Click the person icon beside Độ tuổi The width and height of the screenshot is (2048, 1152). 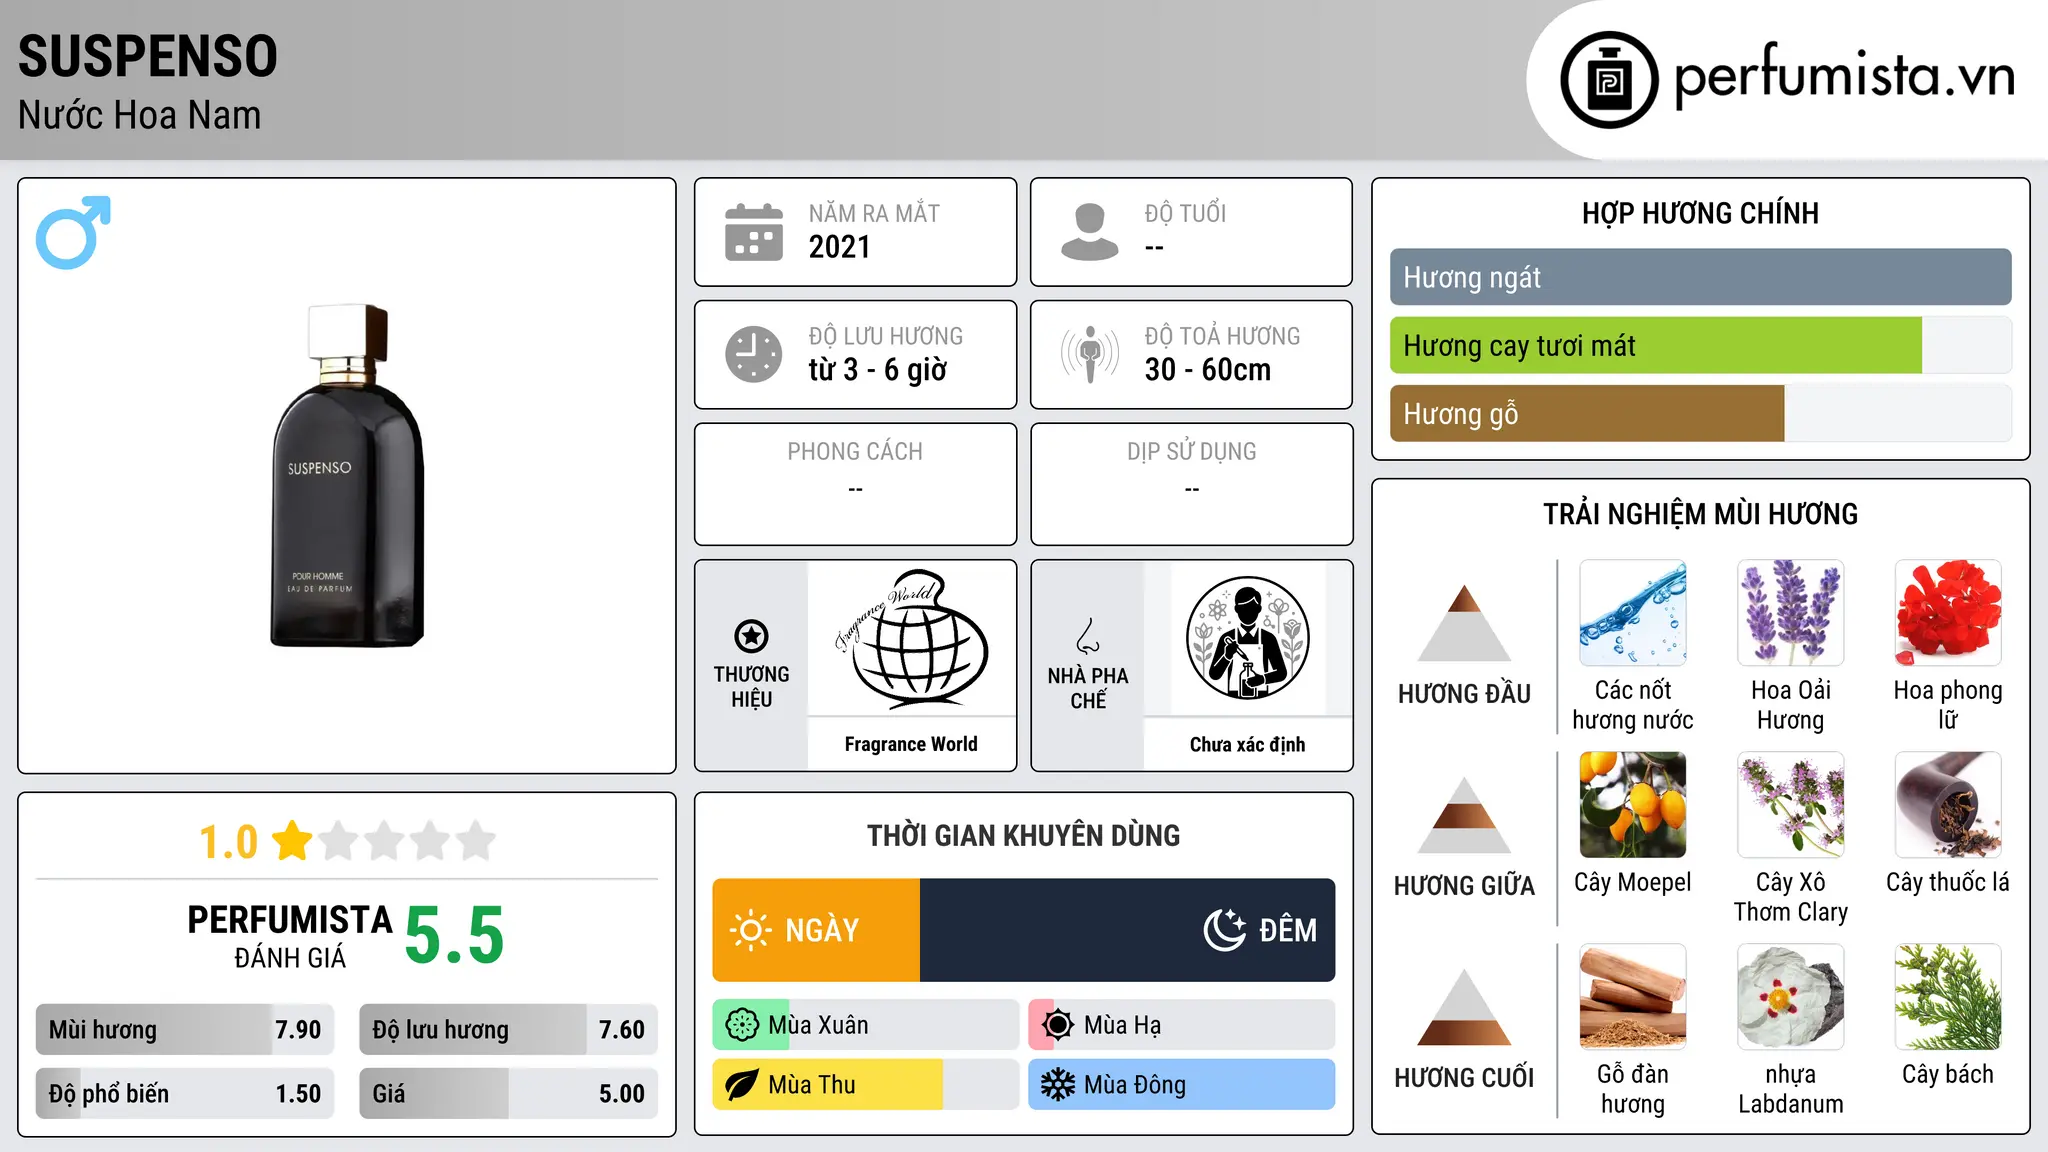click(x=1090, y=232)
